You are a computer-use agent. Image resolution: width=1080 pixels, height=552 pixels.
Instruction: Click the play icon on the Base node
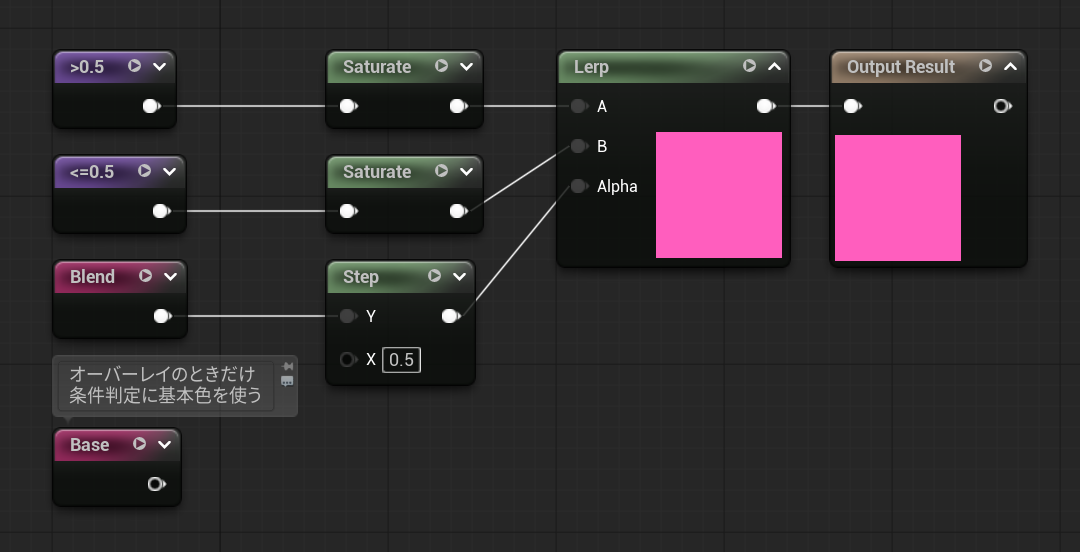(x=139, y=444)
